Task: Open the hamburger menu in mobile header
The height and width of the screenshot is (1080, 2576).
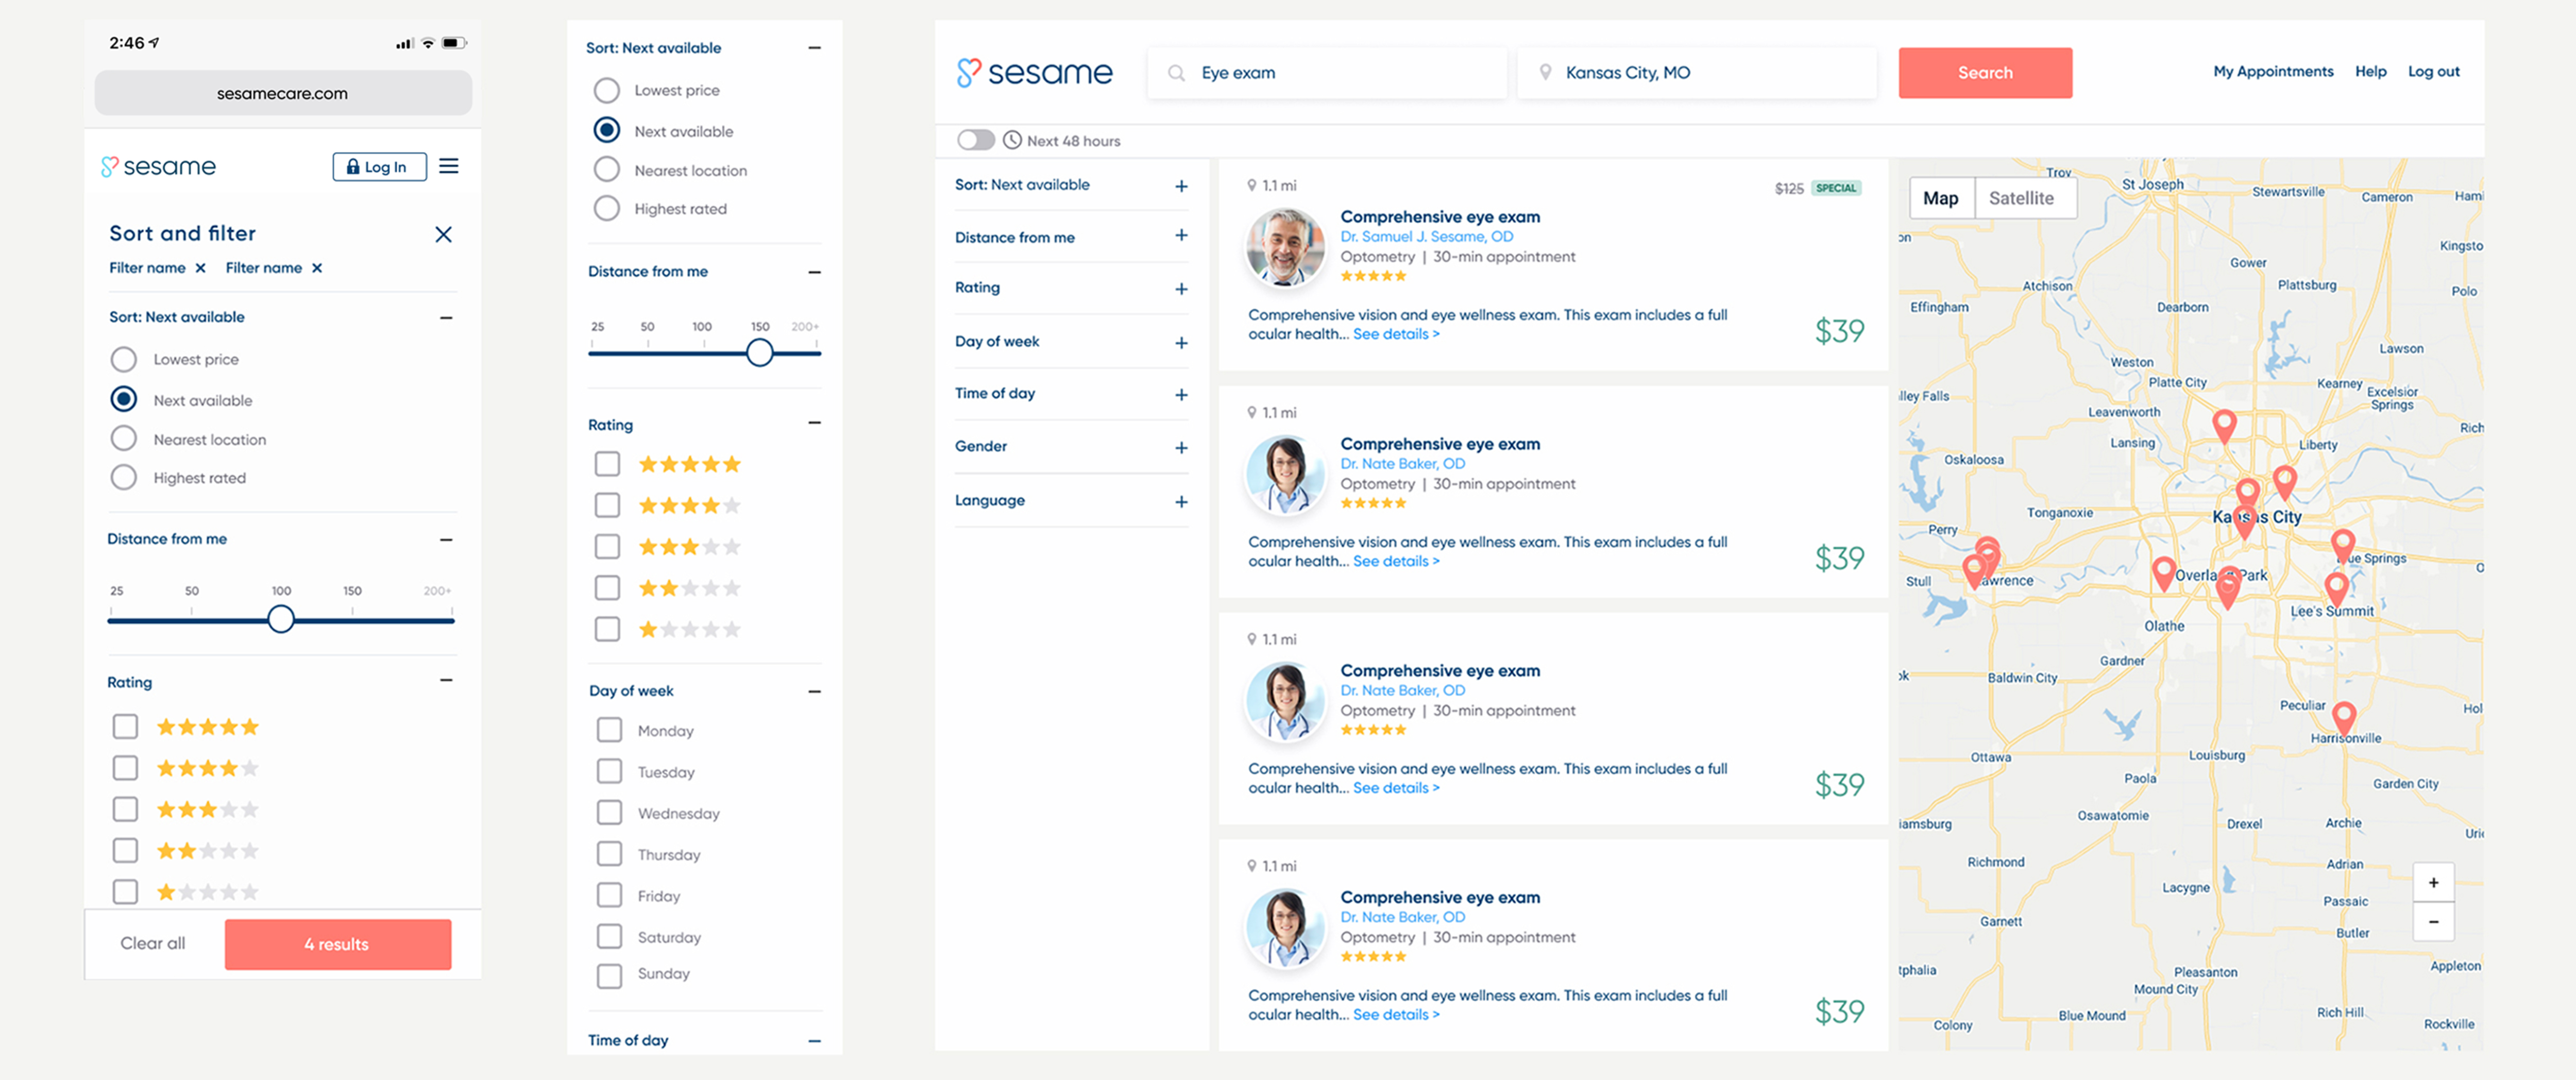Action: [x=449, y=166]
